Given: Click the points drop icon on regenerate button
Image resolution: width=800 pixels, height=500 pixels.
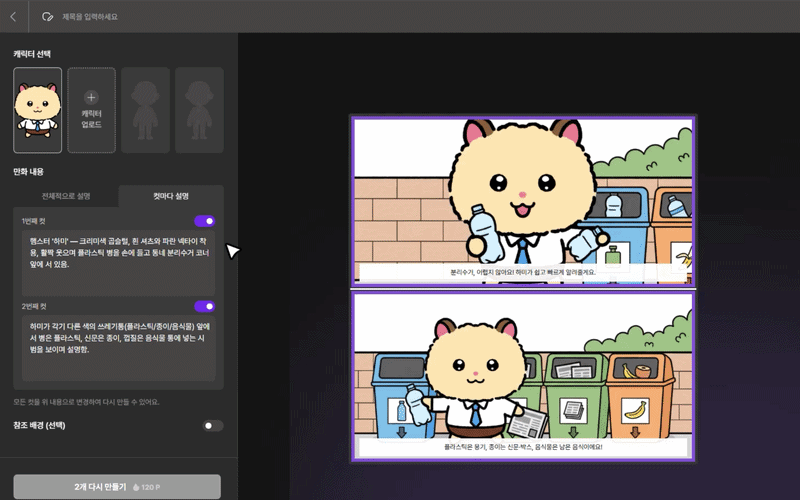Looking at the screenshot, I should pos(136,487).
